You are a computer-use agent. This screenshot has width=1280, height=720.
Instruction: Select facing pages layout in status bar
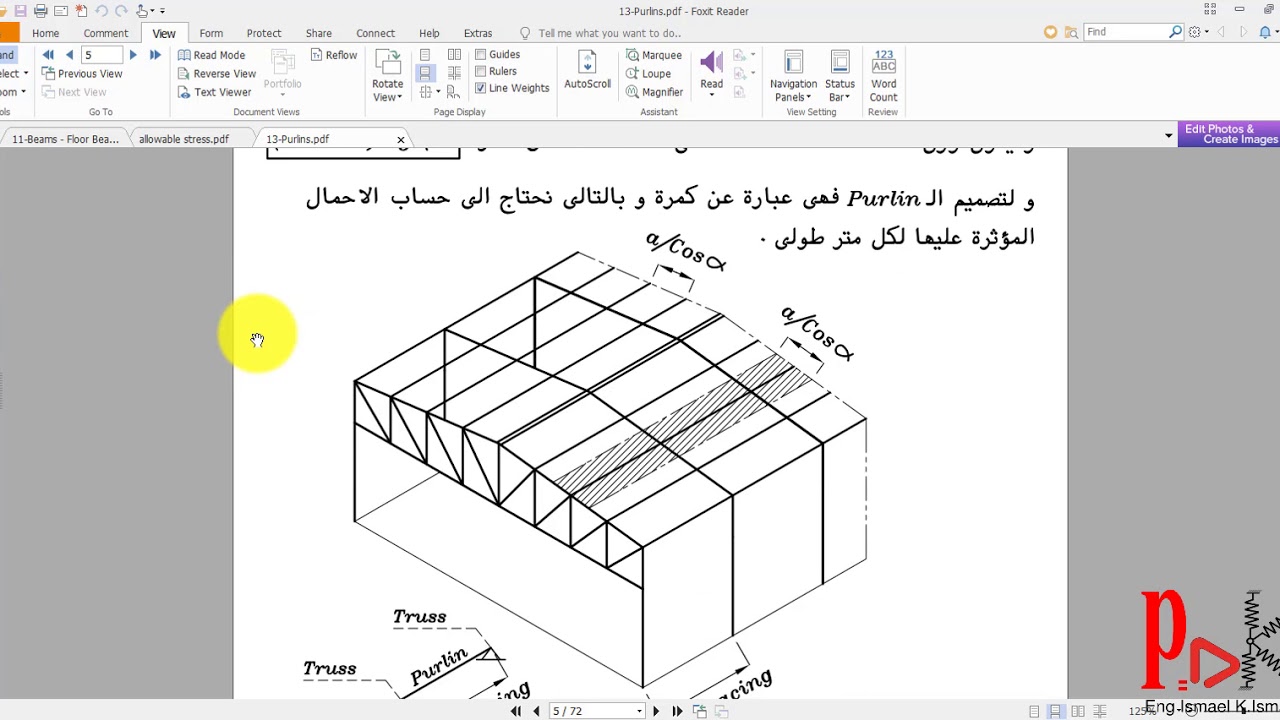pyautogui.click(x=1078, y=711)
